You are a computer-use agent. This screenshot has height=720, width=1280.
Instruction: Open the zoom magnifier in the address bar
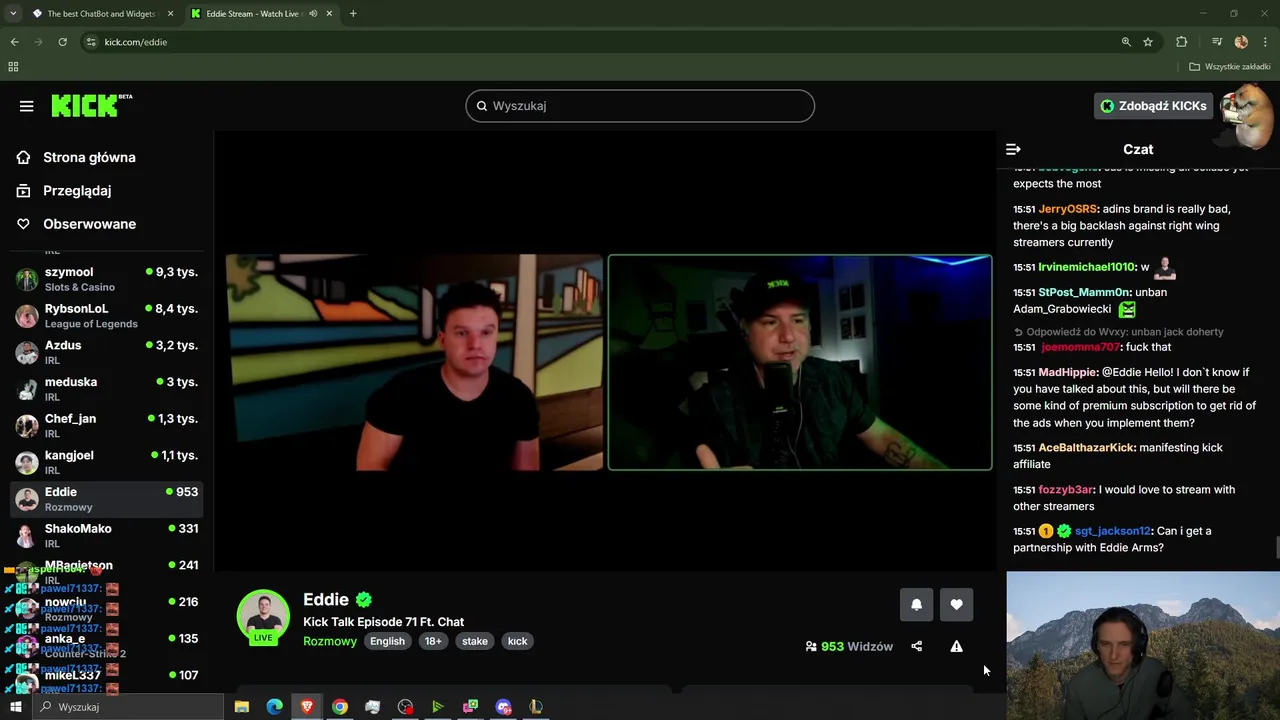click(x=1126, y=42)
